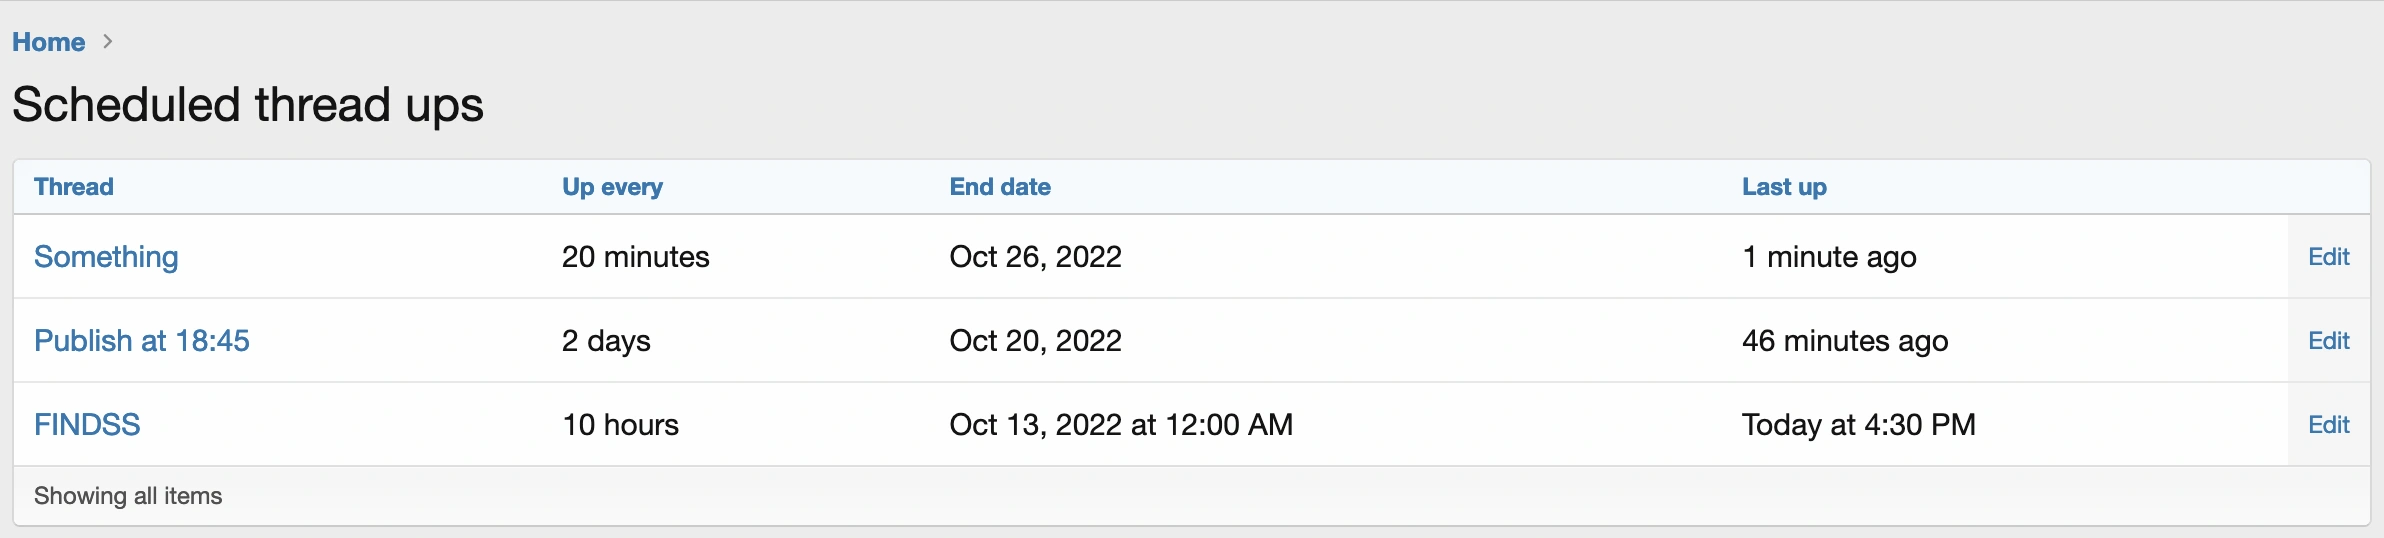Click the Oct 26, 2022 end date
This screenshot has height=538, width=2384.
click(x=1035, y=257)
